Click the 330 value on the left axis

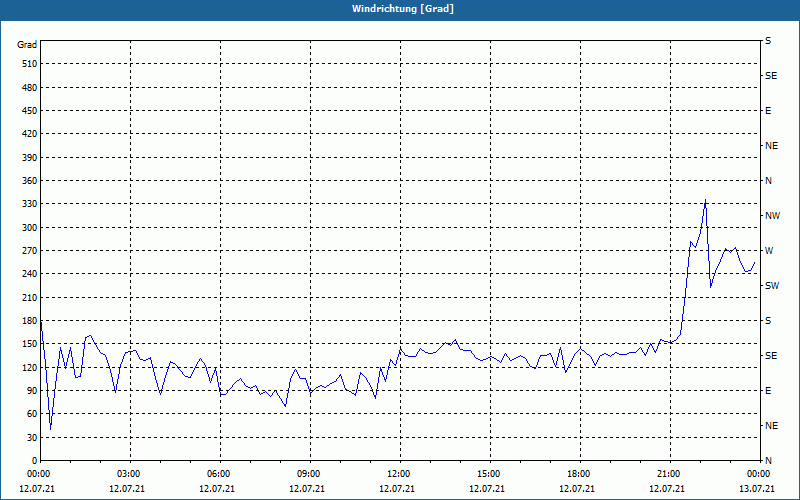coord(29,204)
